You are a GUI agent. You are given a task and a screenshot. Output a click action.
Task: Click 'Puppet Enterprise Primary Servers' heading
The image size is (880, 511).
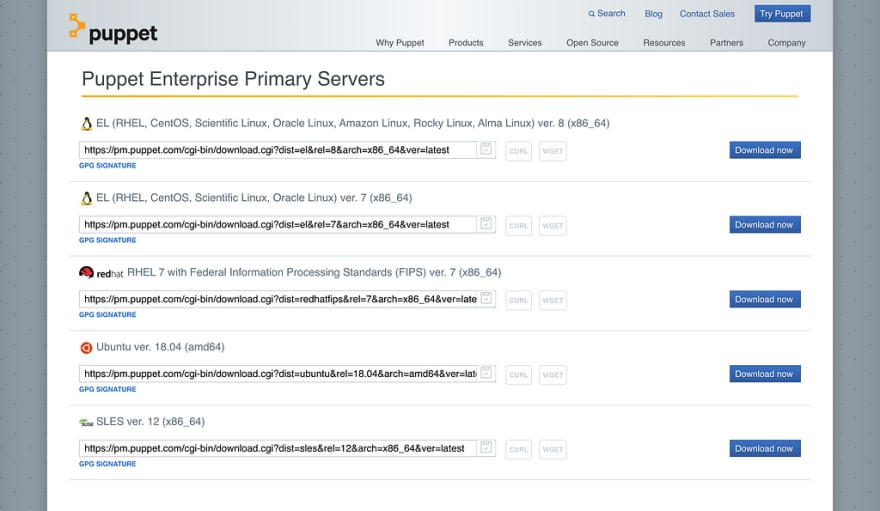click(x=233, y=79)
